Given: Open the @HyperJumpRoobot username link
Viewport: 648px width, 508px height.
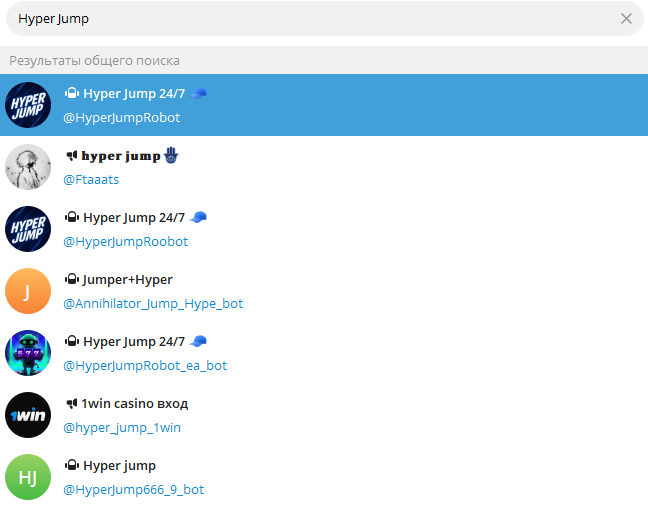Looking at the screenshot, I should click(126, 242).
